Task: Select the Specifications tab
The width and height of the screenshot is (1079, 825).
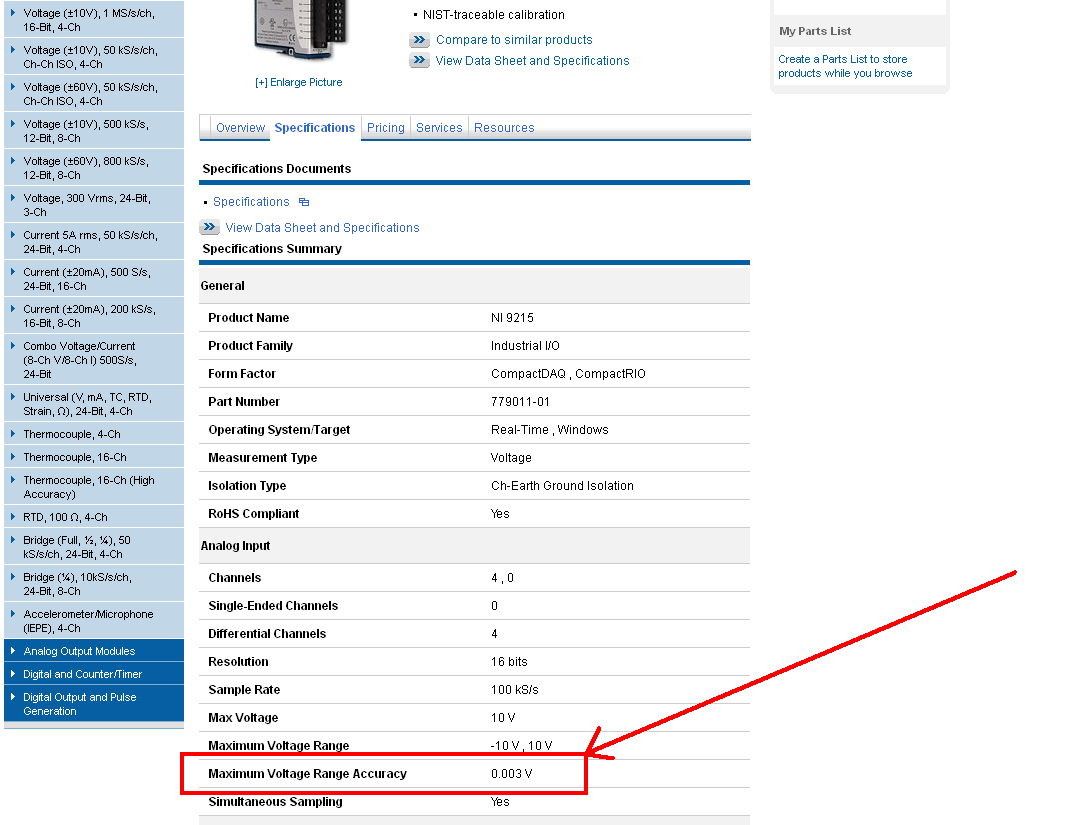Action: pos(314,127)
